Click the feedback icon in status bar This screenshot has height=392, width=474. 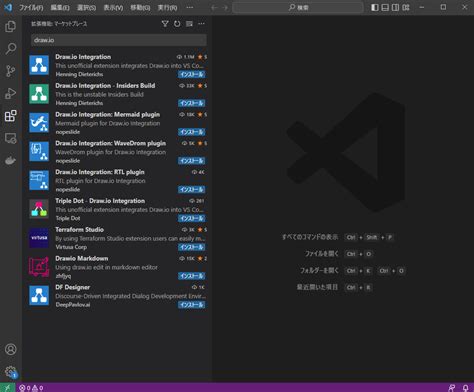tap(451, 388)
